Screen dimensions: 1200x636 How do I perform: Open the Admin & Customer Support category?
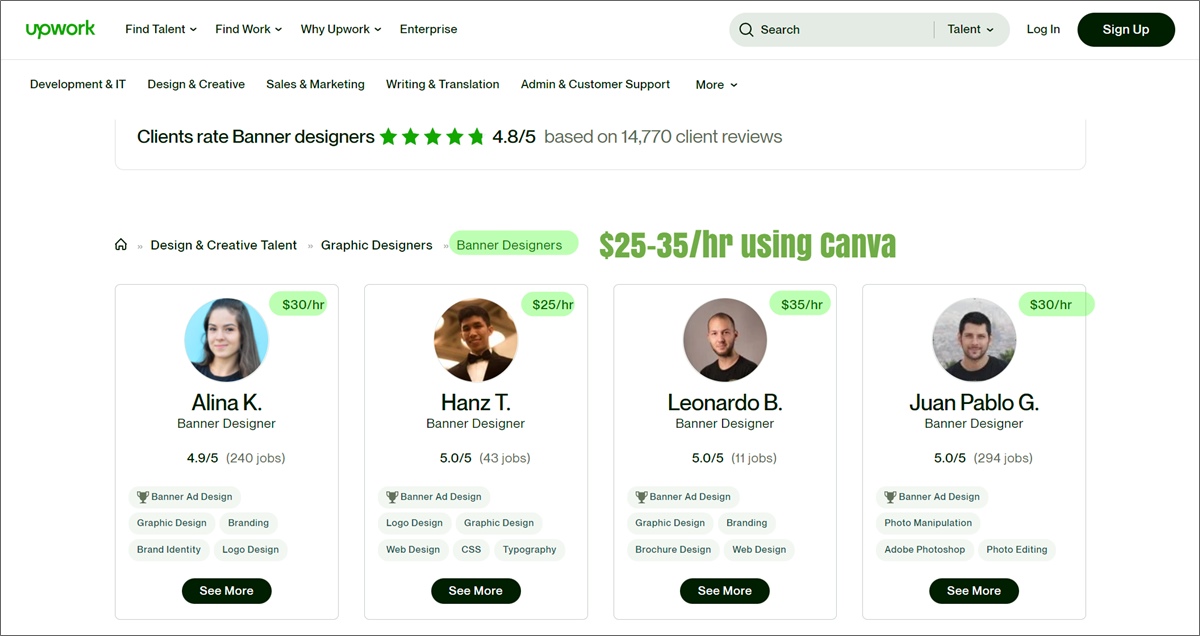[x=595, y=85]
